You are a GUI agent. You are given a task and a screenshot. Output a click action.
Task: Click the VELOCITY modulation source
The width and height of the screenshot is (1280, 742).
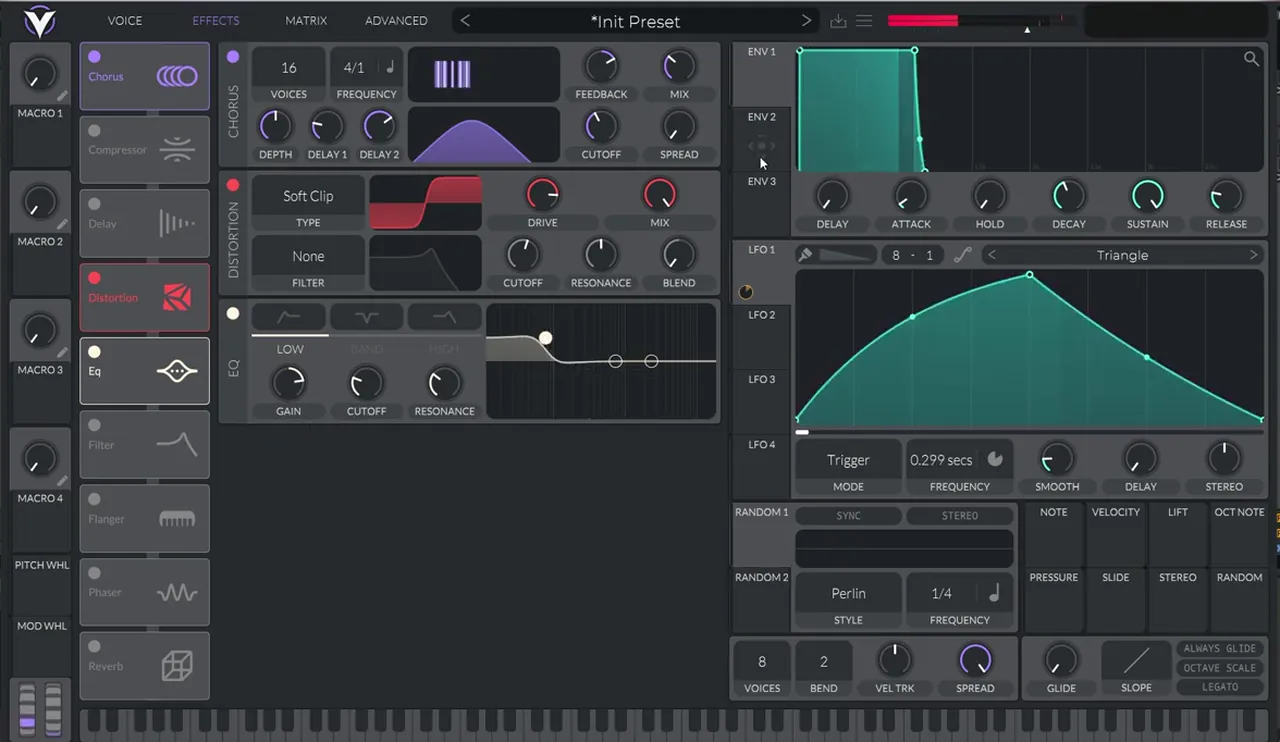pyautogui.click(x=1116, y=535)
